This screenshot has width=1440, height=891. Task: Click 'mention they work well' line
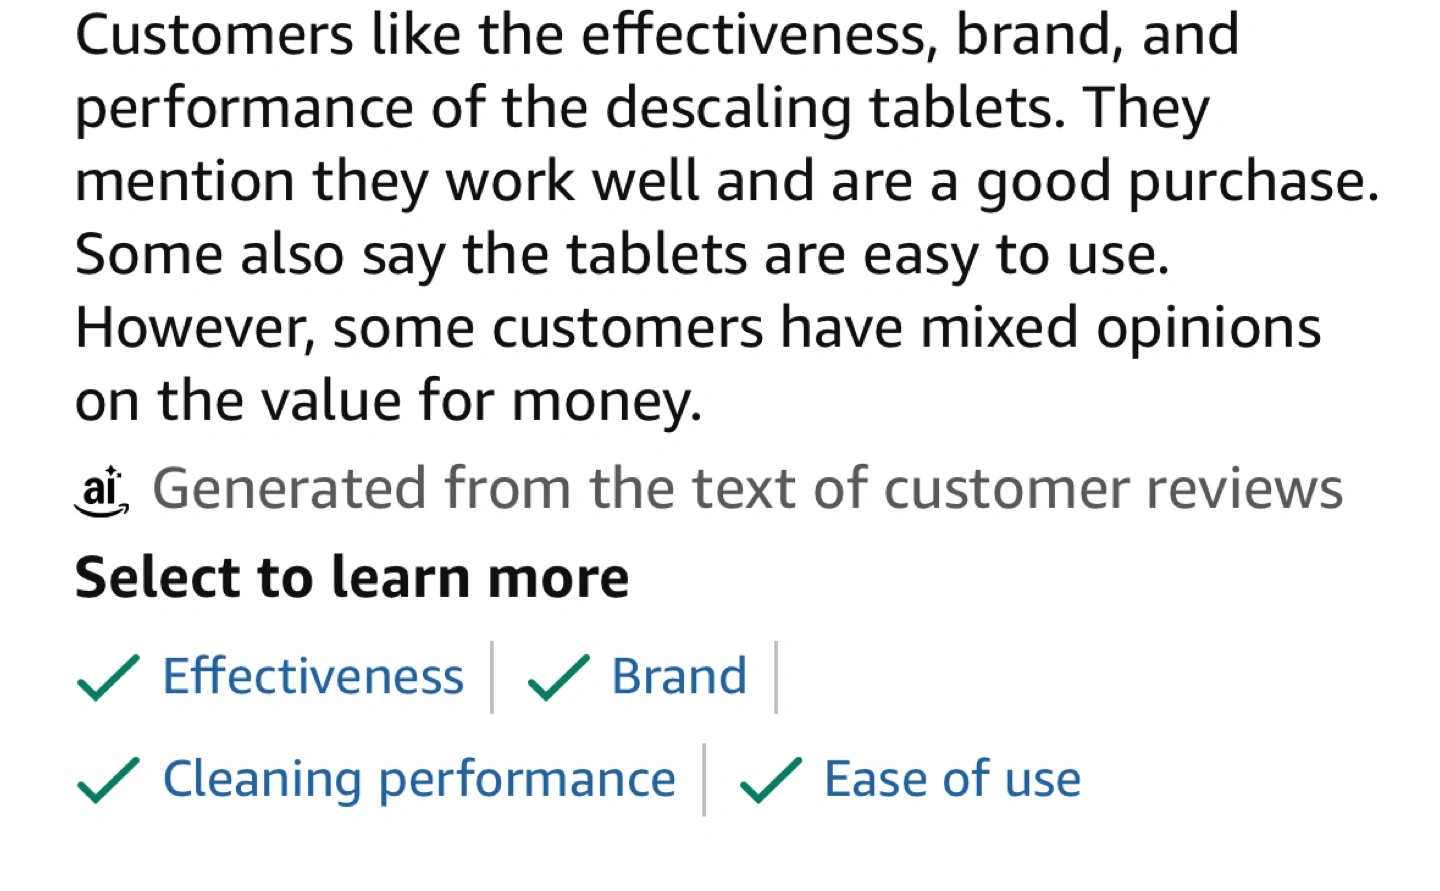[727, 182]
